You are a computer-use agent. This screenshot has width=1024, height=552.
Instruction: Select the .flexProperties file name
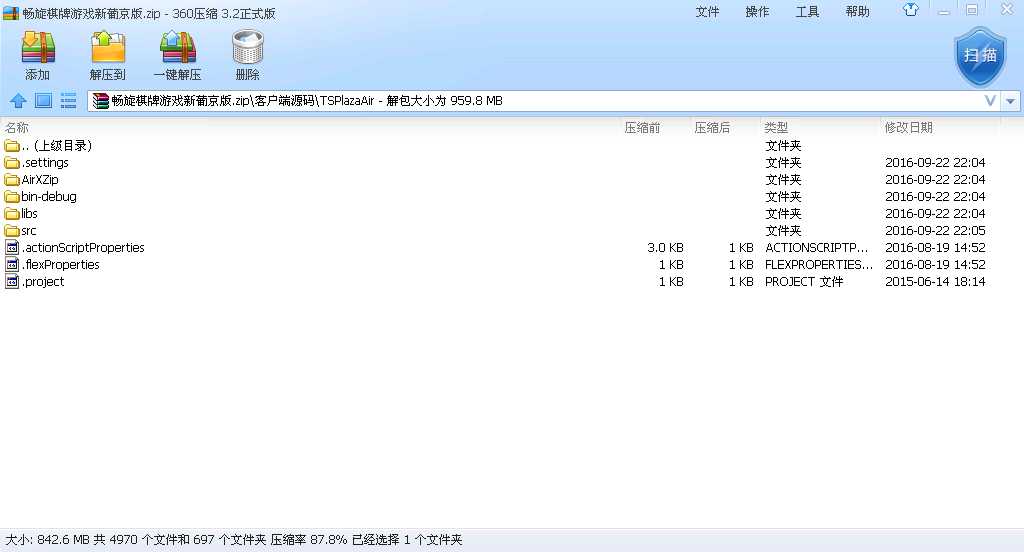pyautogui.click(x=61, y=265)
